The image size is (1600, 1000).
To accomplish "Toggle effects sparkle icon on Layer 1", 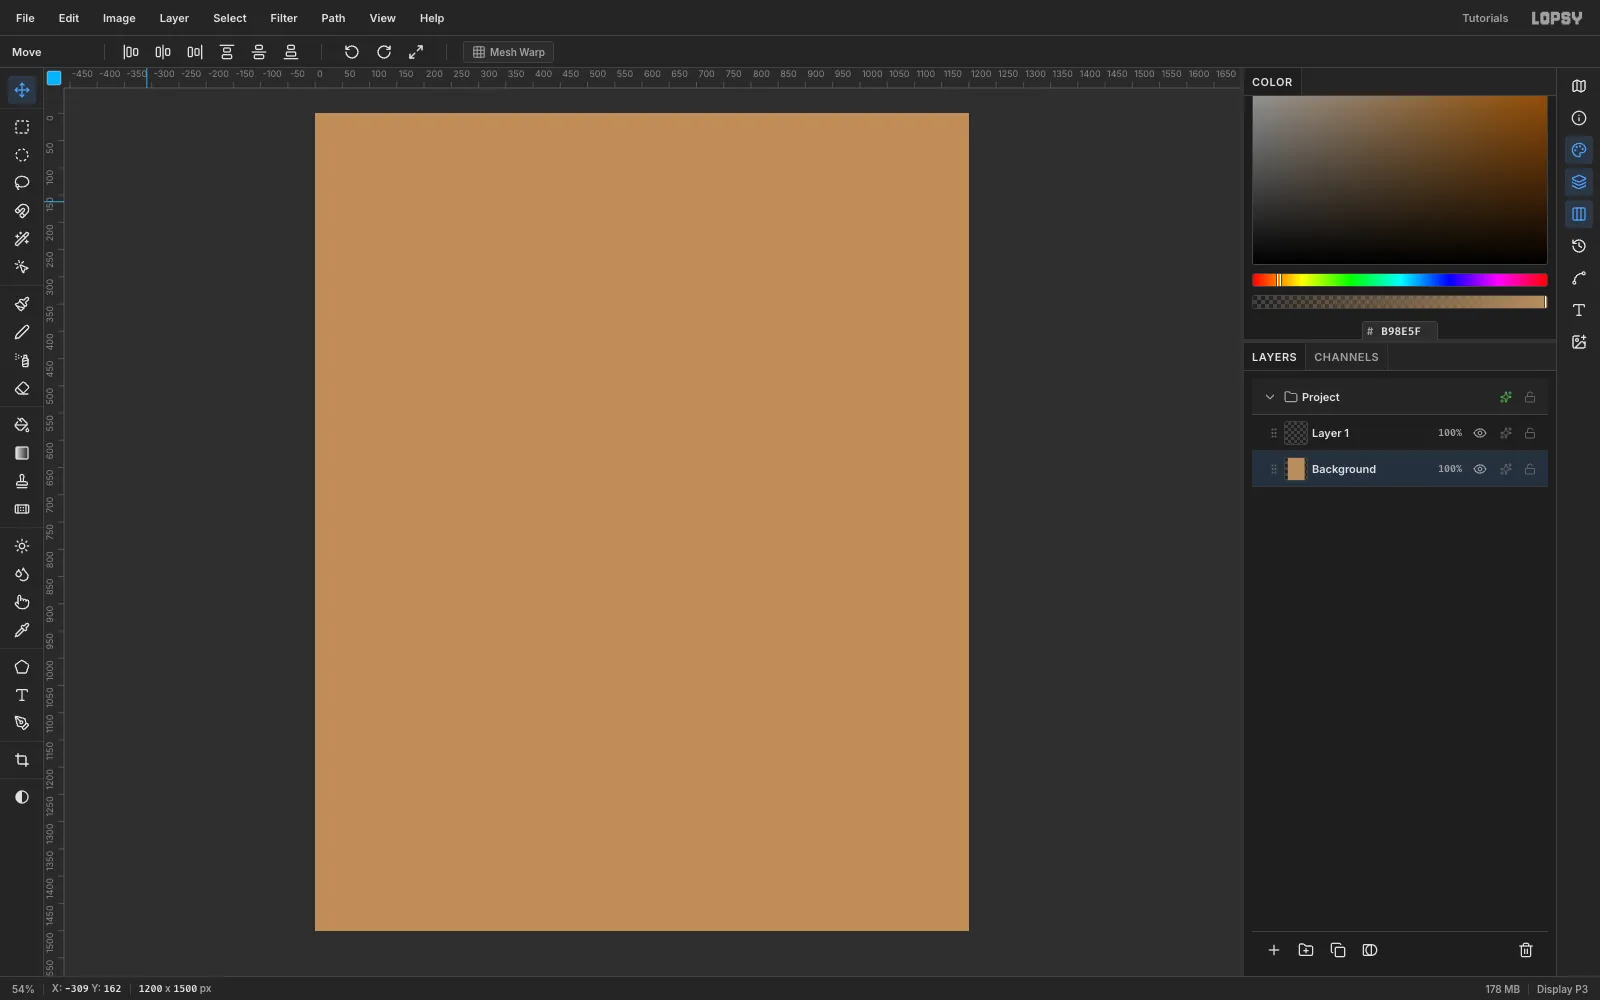I will 1505,433.
